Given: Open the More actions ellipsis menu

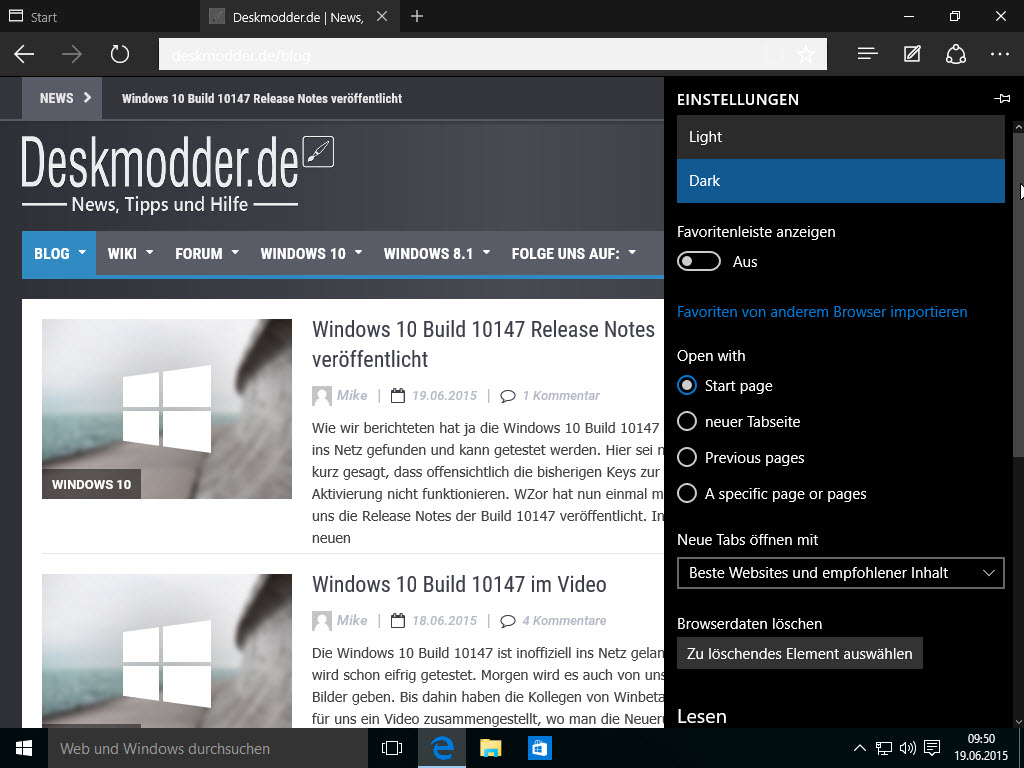Looking at the screenshot, I should pyautogui.click(x=1000, y=54).
